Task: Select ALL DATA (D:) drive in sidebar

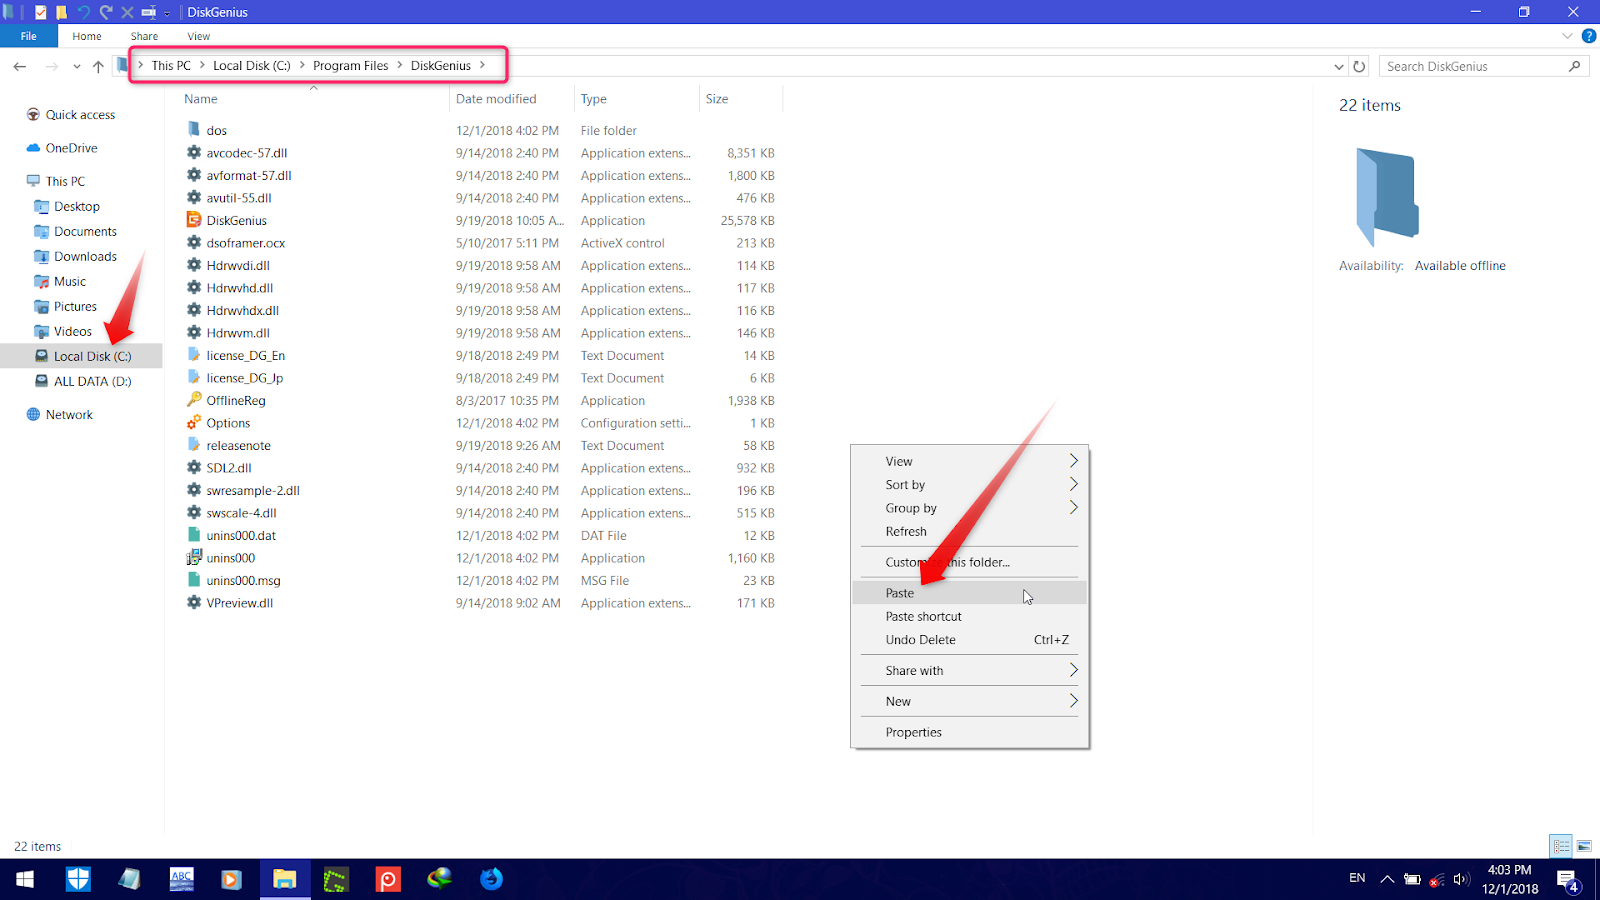Action: coord(92,381)
